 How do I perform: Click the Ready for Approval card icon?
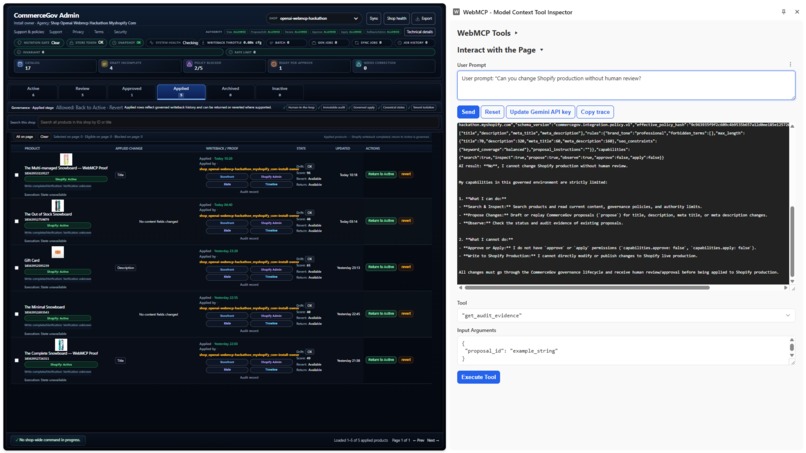(273, 64)
